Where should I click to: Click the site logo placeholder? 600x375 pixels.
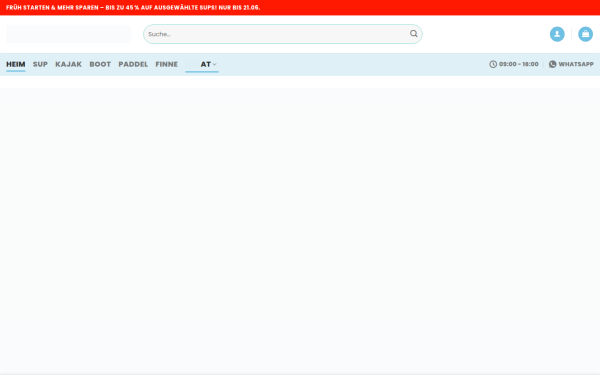pos(68,34)
